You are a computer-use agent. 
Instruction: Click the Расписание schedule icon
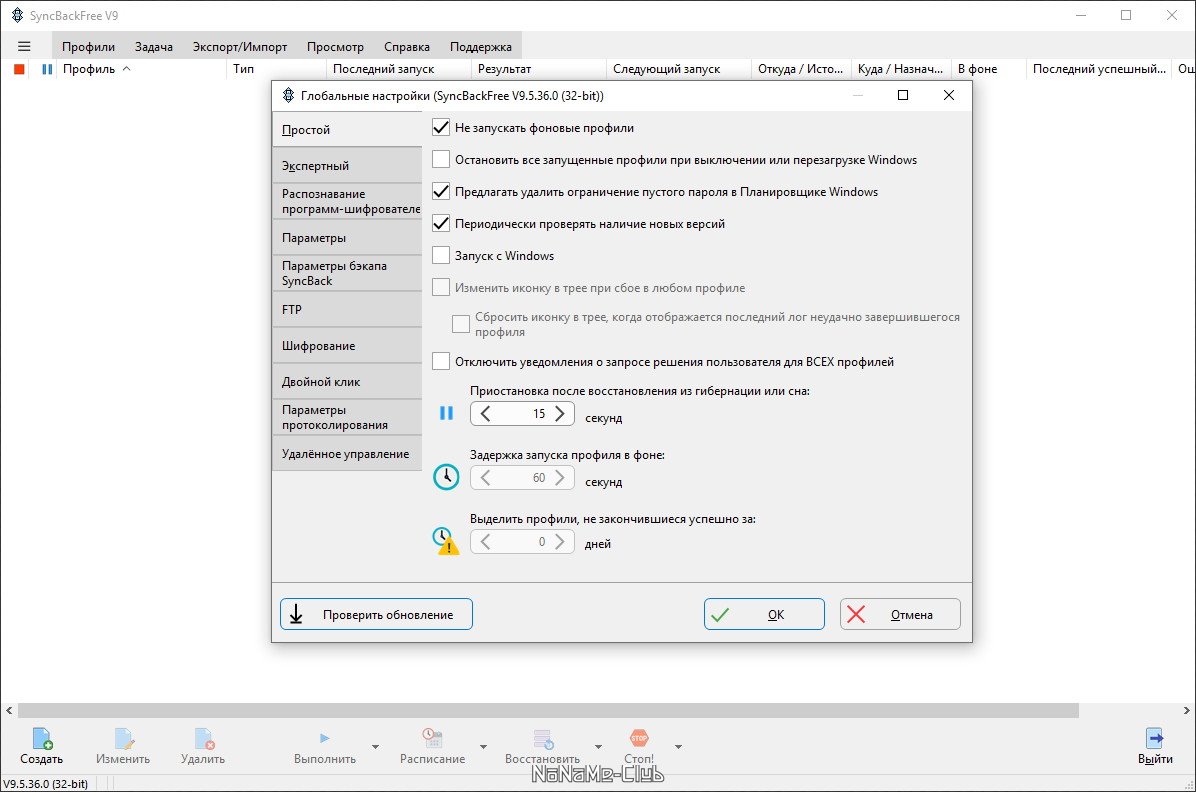[432, 739]
